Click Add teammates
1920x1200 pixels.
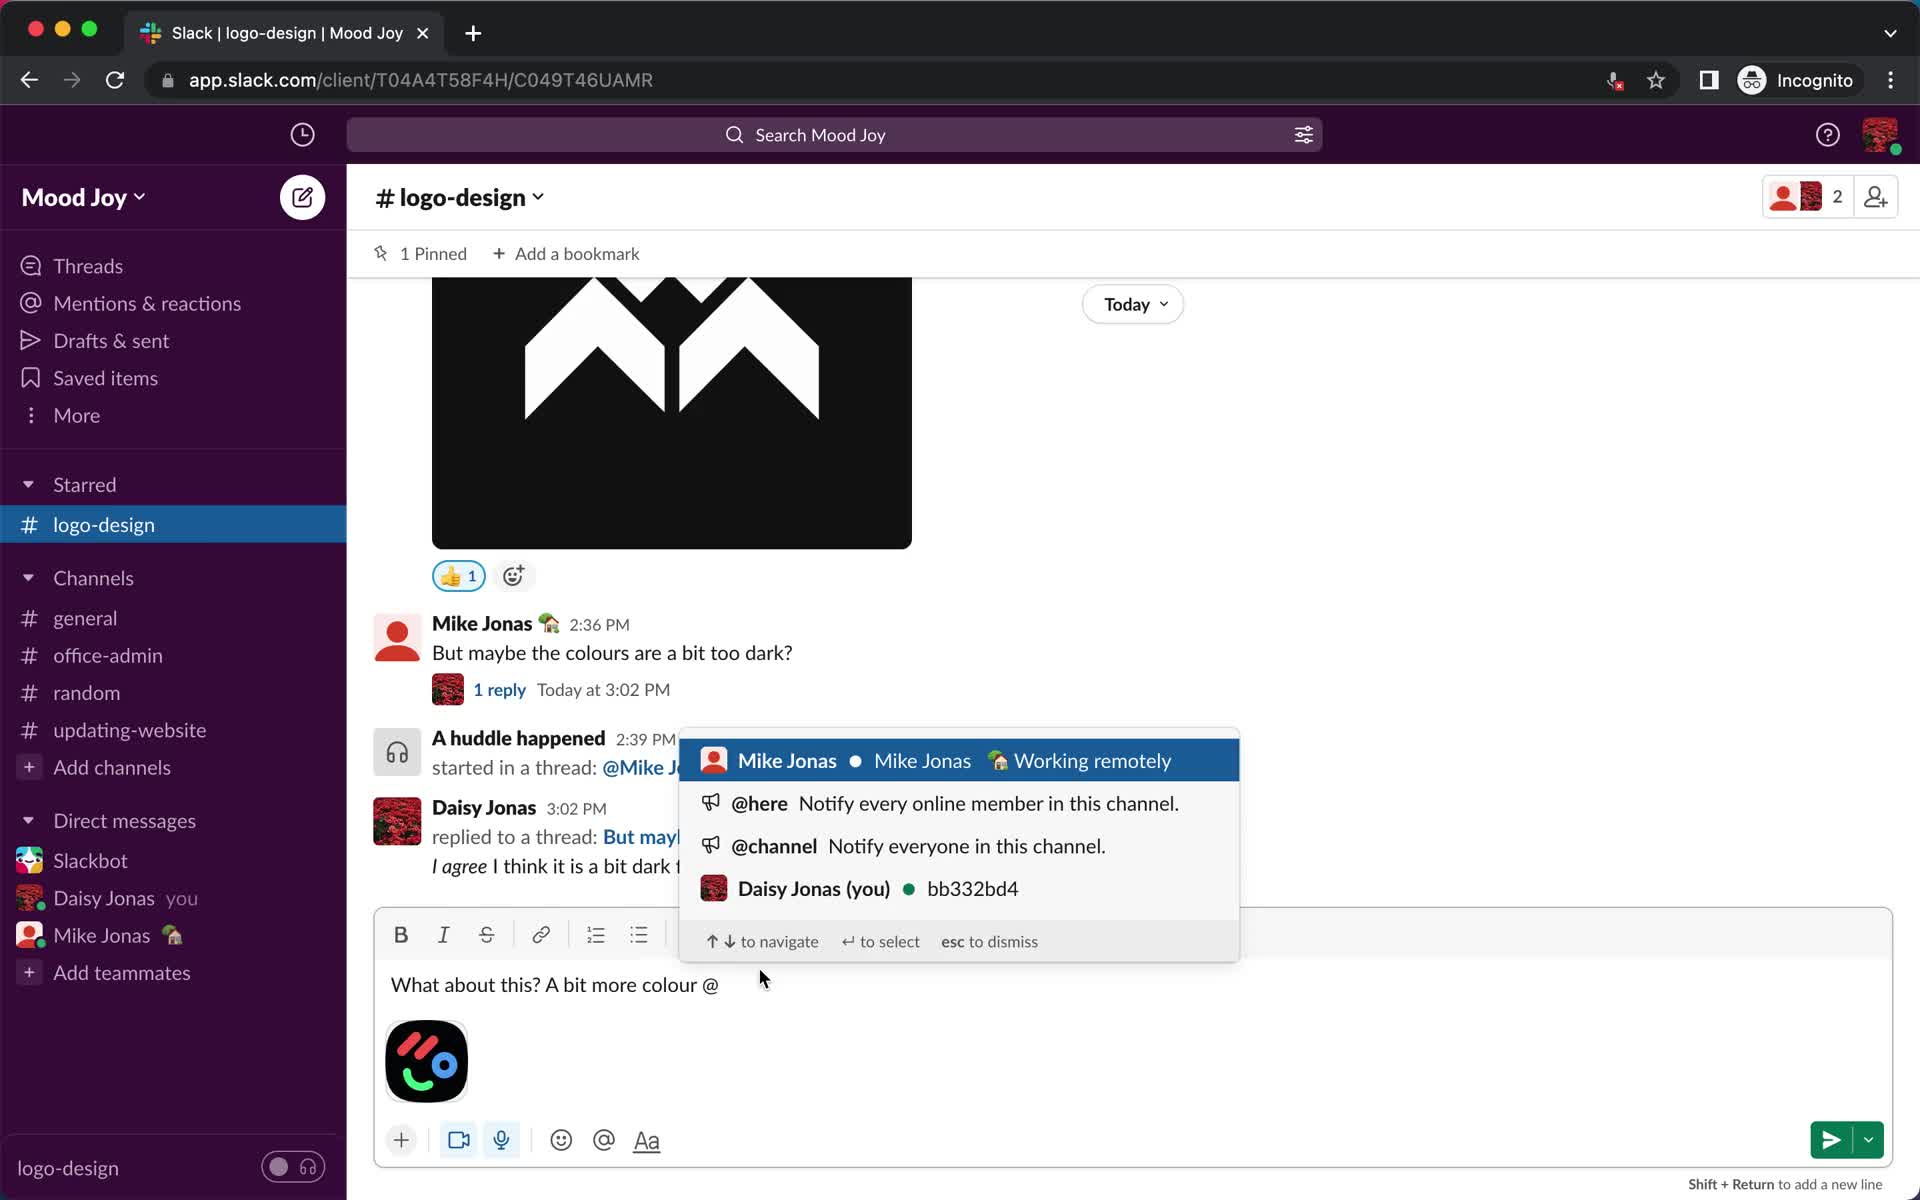click(173, 973)
